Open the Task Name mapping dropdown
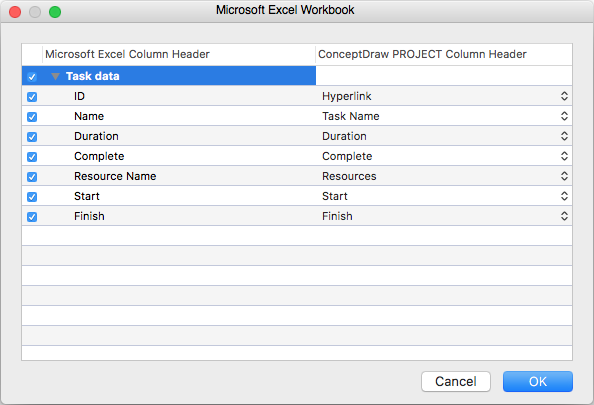The image size is (594, 405). click(x=564, y=116)
